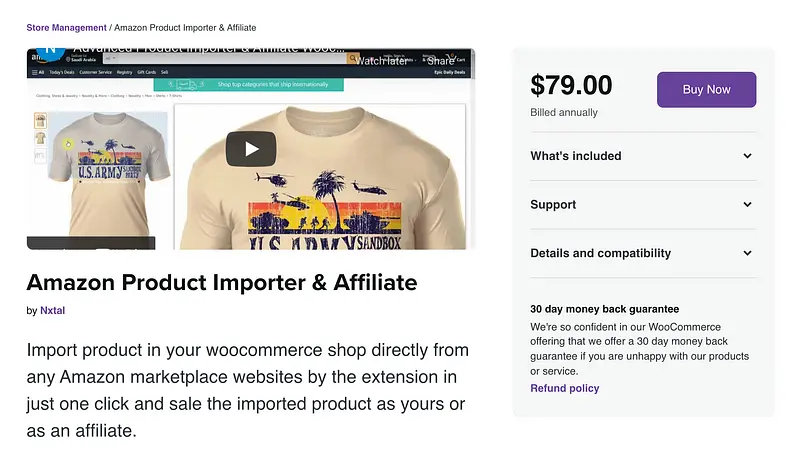Expand Details and compatibility chevron

click(x=747, y=253)
